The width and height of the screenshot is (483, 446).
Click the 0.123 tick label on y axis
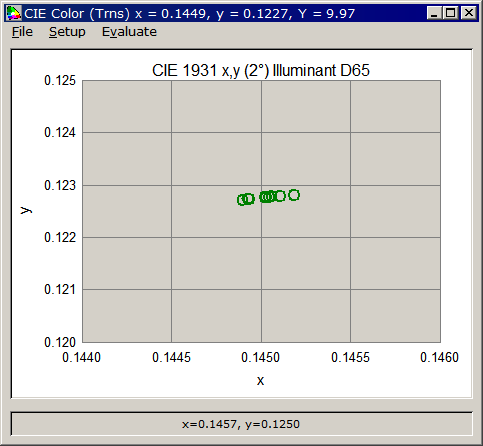click(60, 185)
